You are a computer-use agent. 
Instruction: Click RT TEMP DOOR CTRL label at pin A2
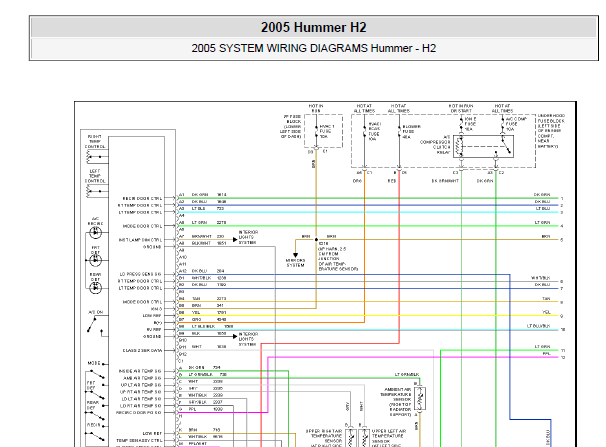coord(140,206)
